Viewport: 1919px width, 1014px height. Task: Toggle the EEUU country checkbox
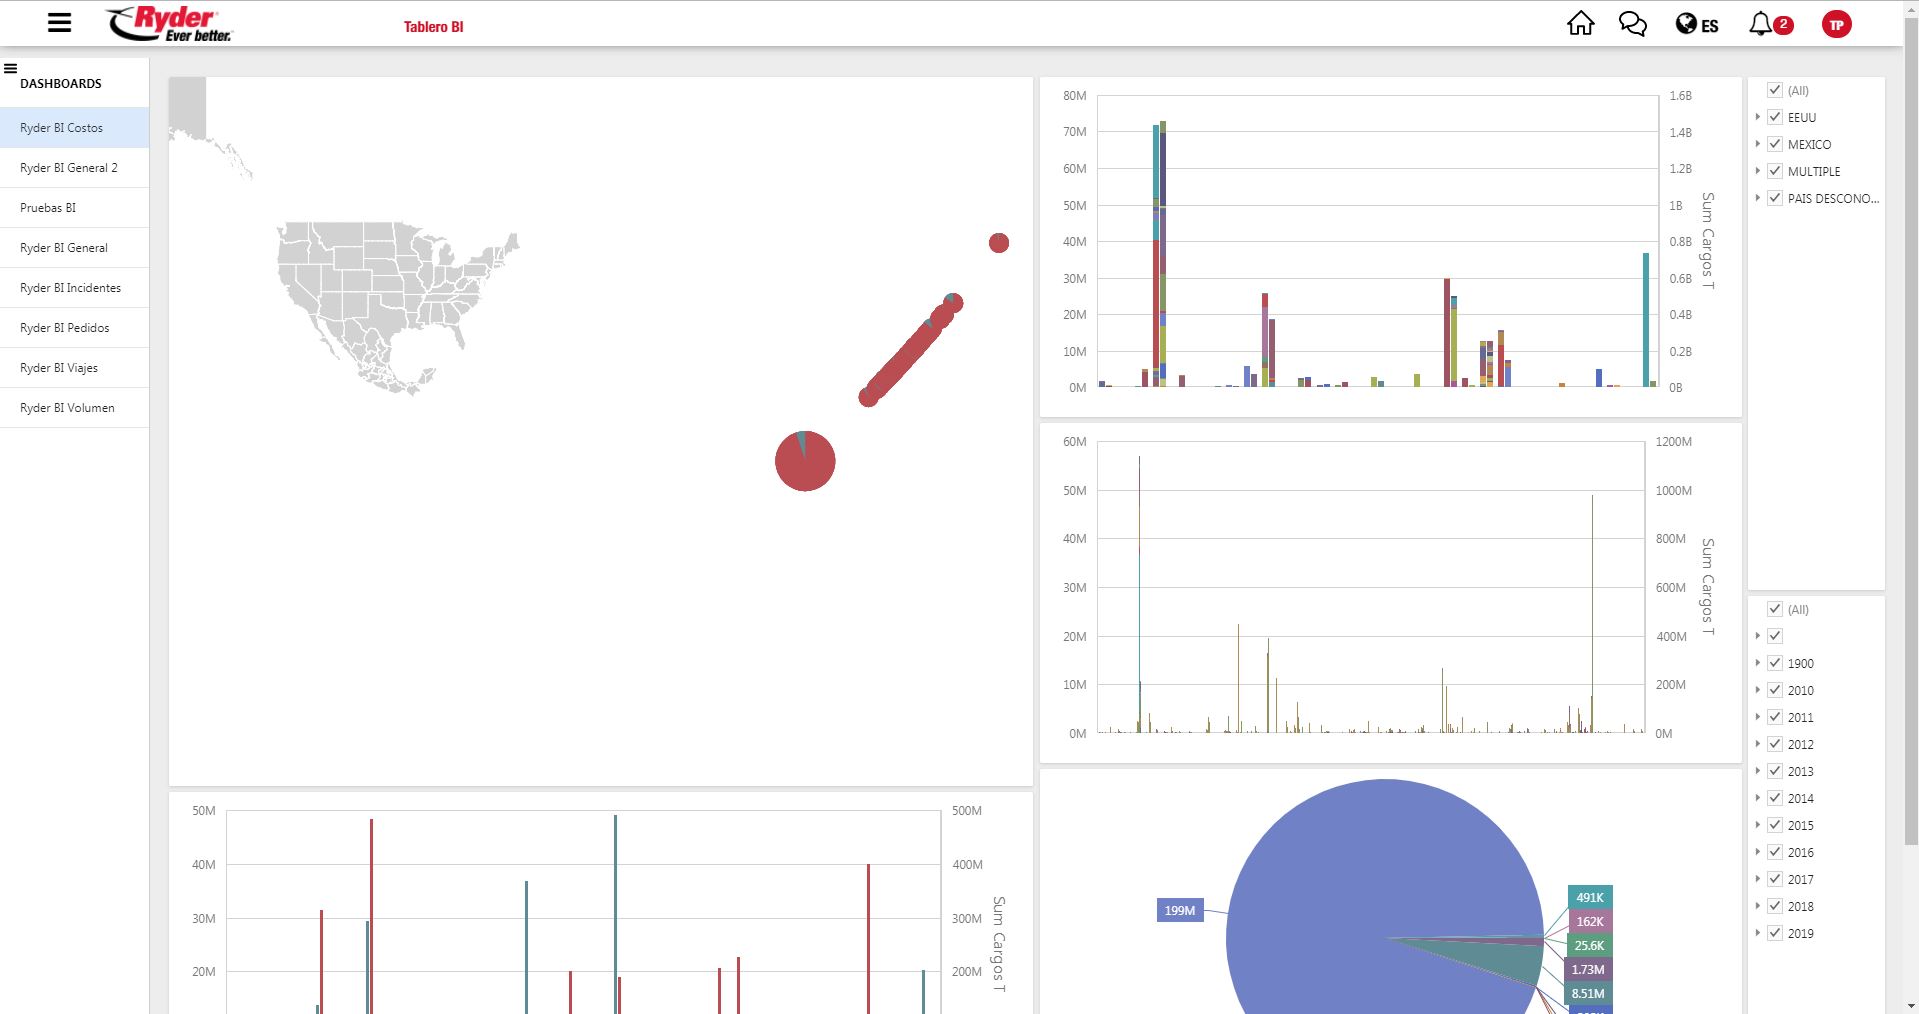1775,117
